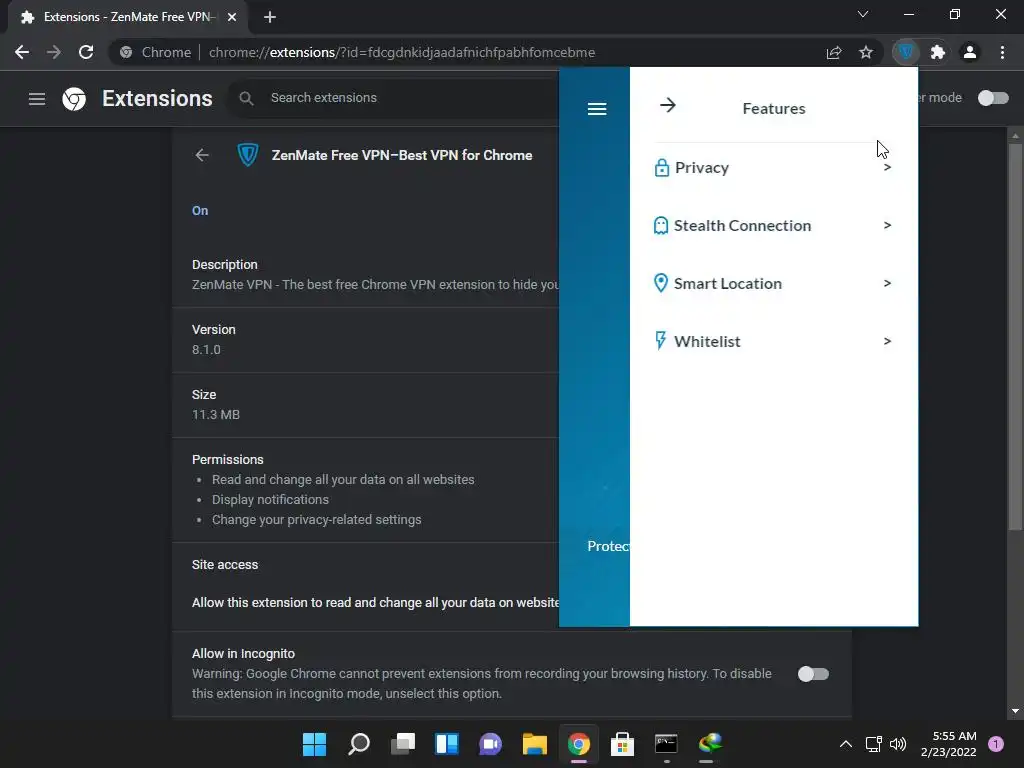Open Microsoft Store from taskbar

pyautogui.click(x=622, y=744)
